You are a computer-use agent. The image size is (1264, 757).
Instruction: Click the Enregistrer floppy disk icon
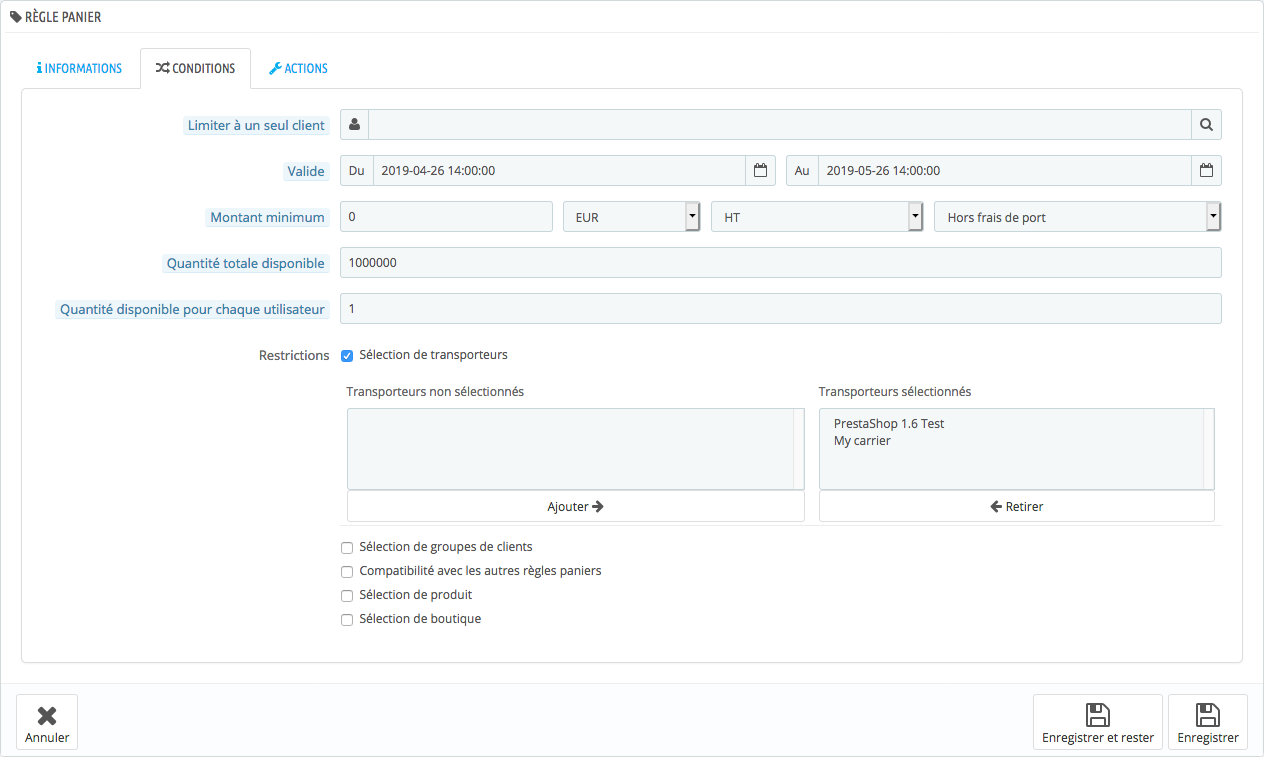point(1208,715)
